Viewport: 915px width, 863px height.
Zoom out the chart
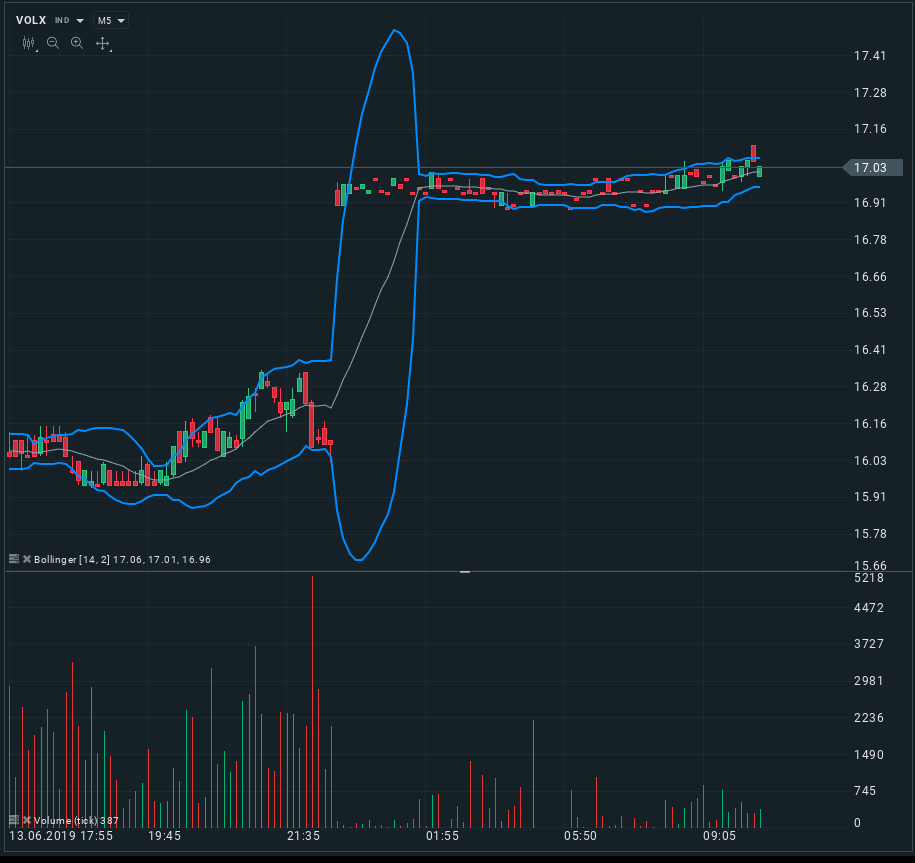(53, 43)
